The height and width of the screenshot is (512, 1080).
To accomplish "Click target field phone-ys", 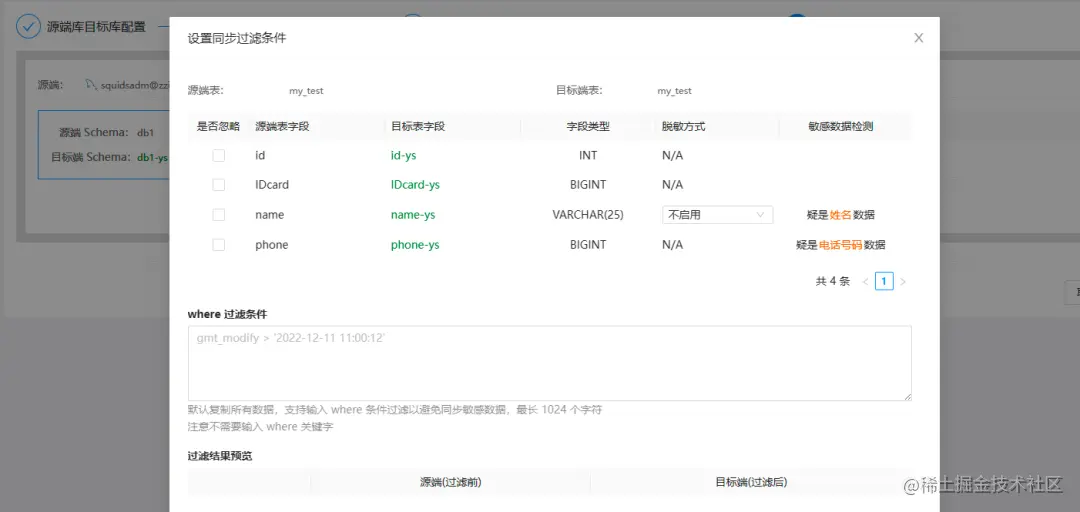I will click(415, 245).
